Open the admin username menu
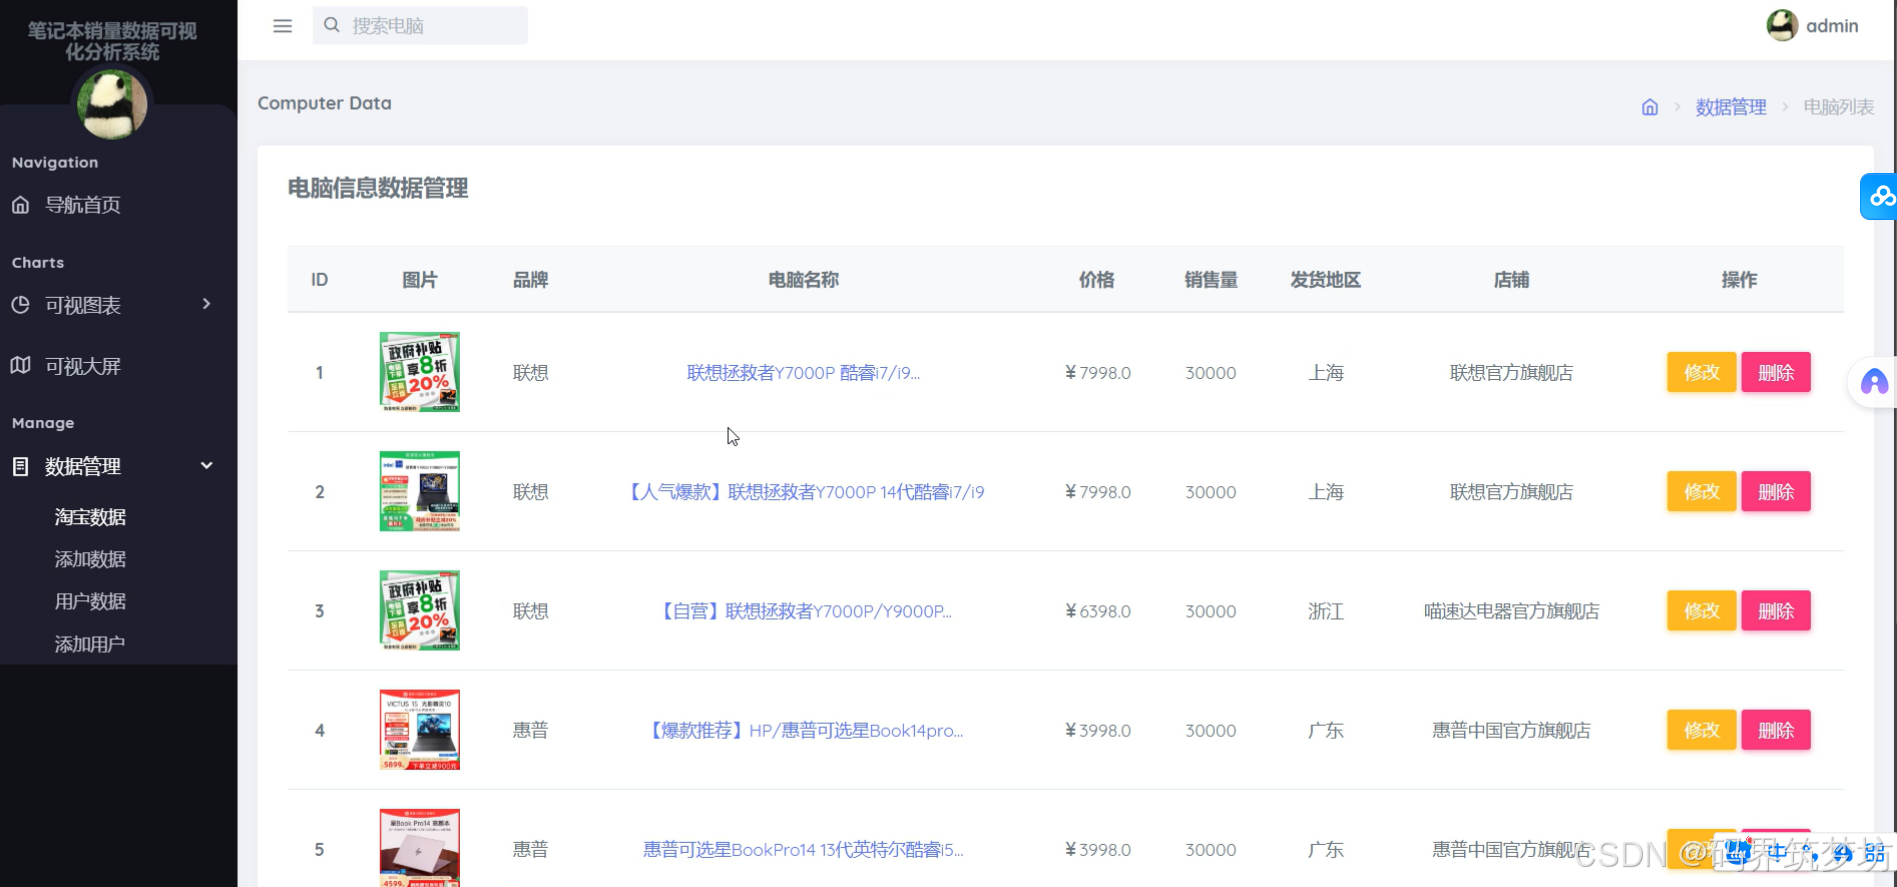Viewport: 1897px width, 887px height. tap(1832, 26)
